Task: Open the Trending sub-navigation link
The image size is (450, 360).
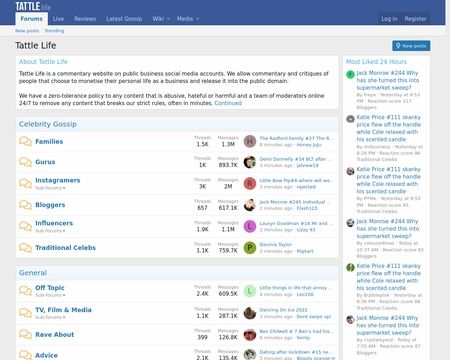Action: click(x=54, y=31)
